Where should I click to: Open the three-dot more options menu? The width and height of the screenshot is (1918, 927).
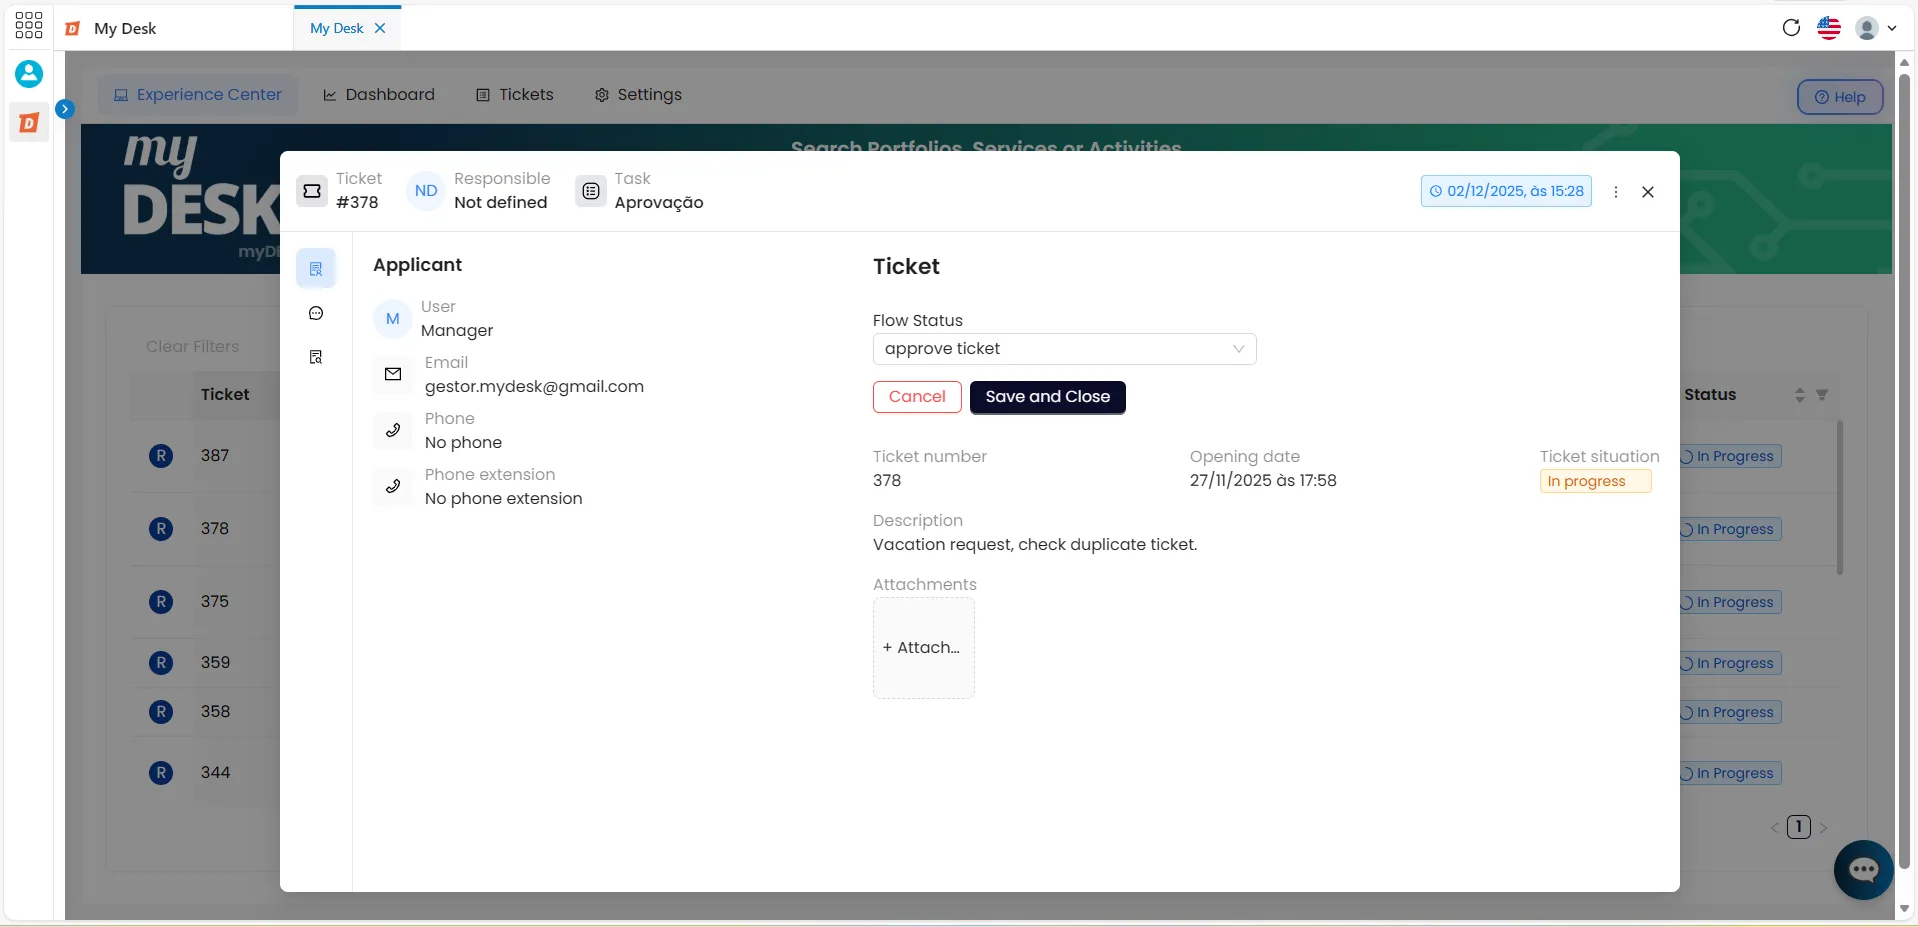click(x=1616, y=192)
